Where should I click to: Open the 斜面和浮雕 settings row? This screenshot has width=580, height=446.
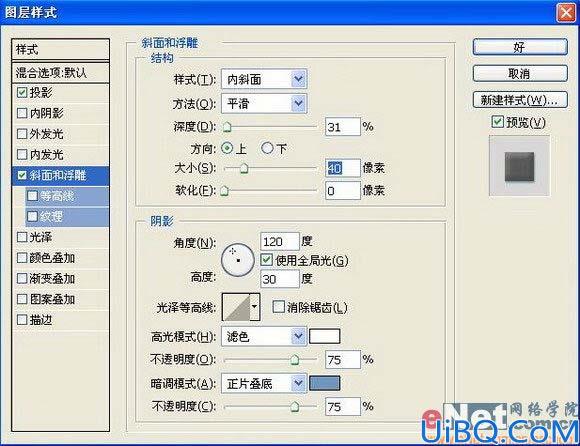click(x=61, y=175)
